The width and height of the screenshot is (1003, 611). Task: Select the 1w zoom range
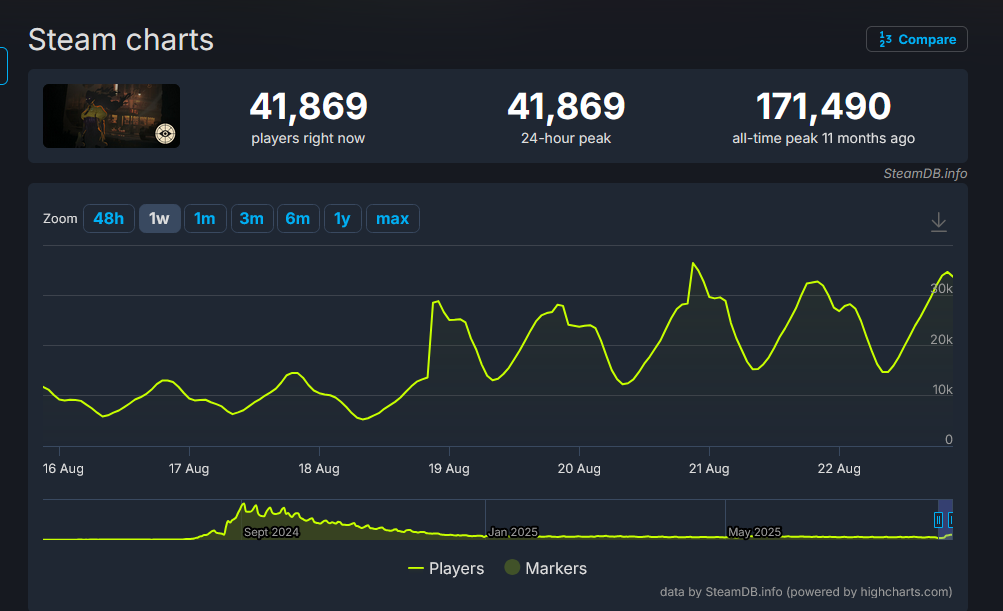coord(159,219)
